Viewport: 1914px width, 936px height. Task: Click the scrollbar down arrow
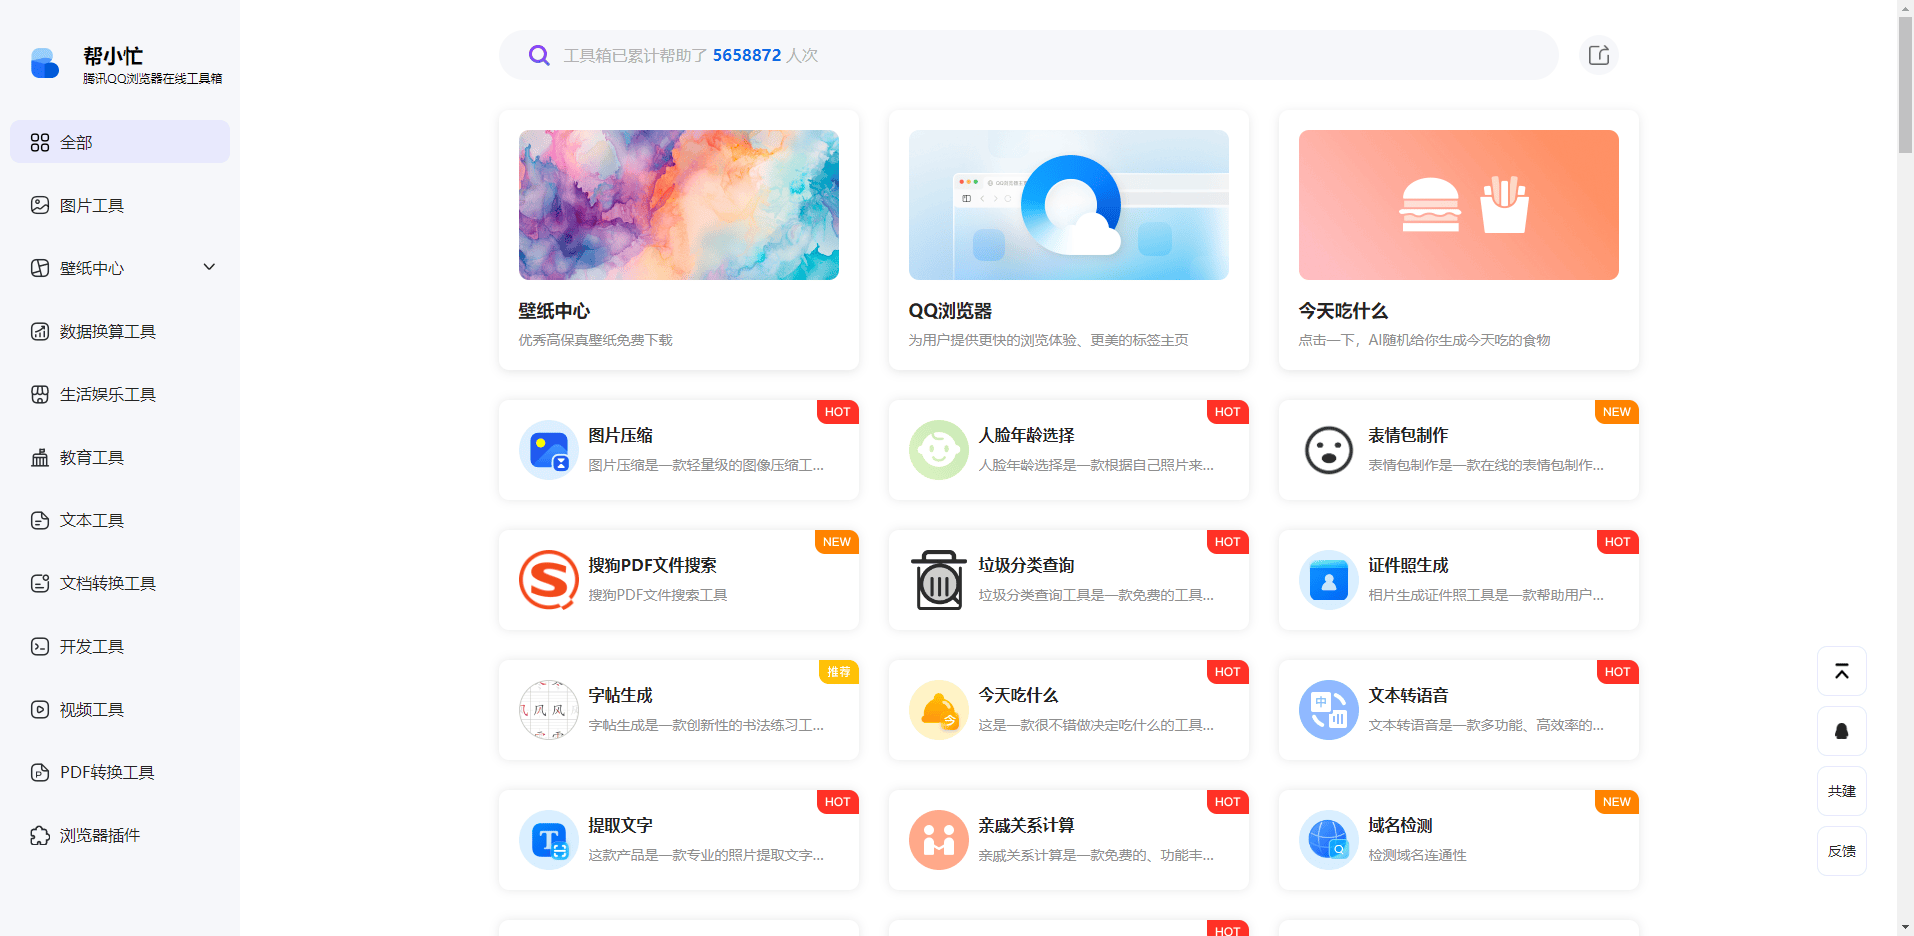click(x=1905, y=927)
